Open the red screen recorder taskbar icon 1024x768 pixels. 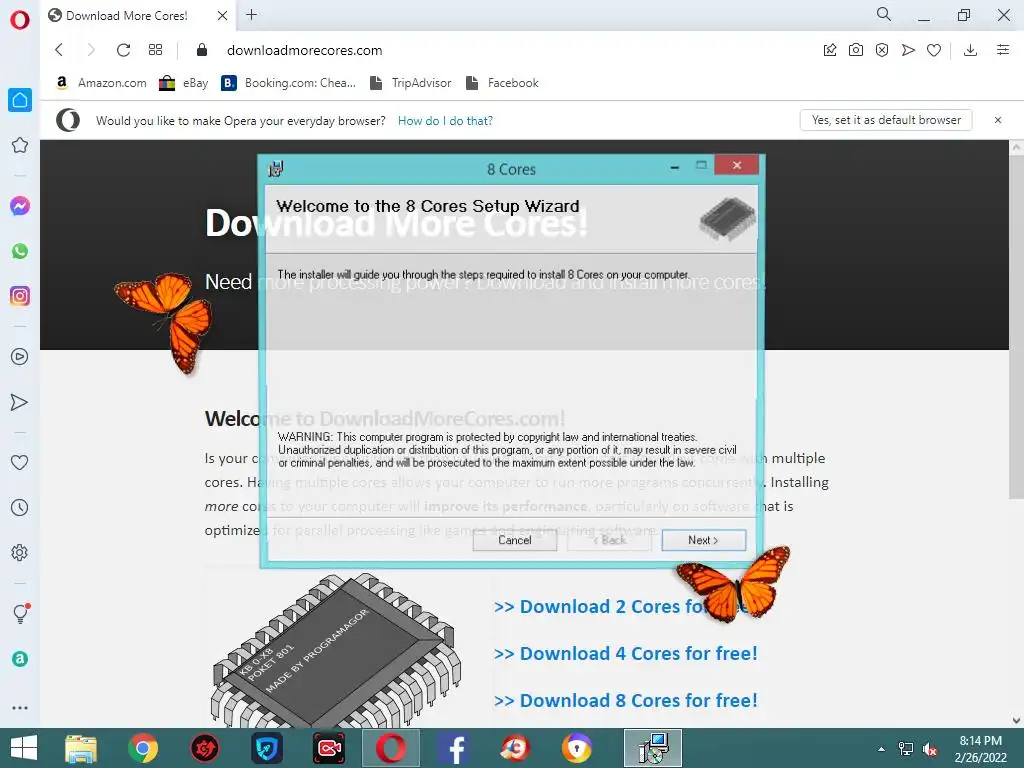[x=329, y=748]
